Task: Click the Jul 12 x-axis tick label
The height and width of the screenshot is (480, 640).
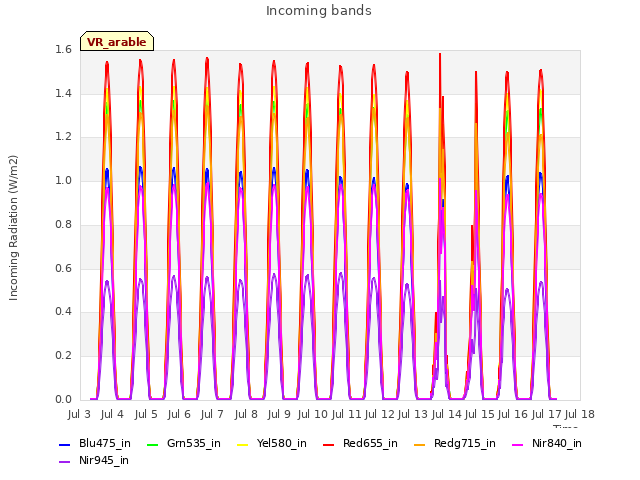Action: coord(380,414)
